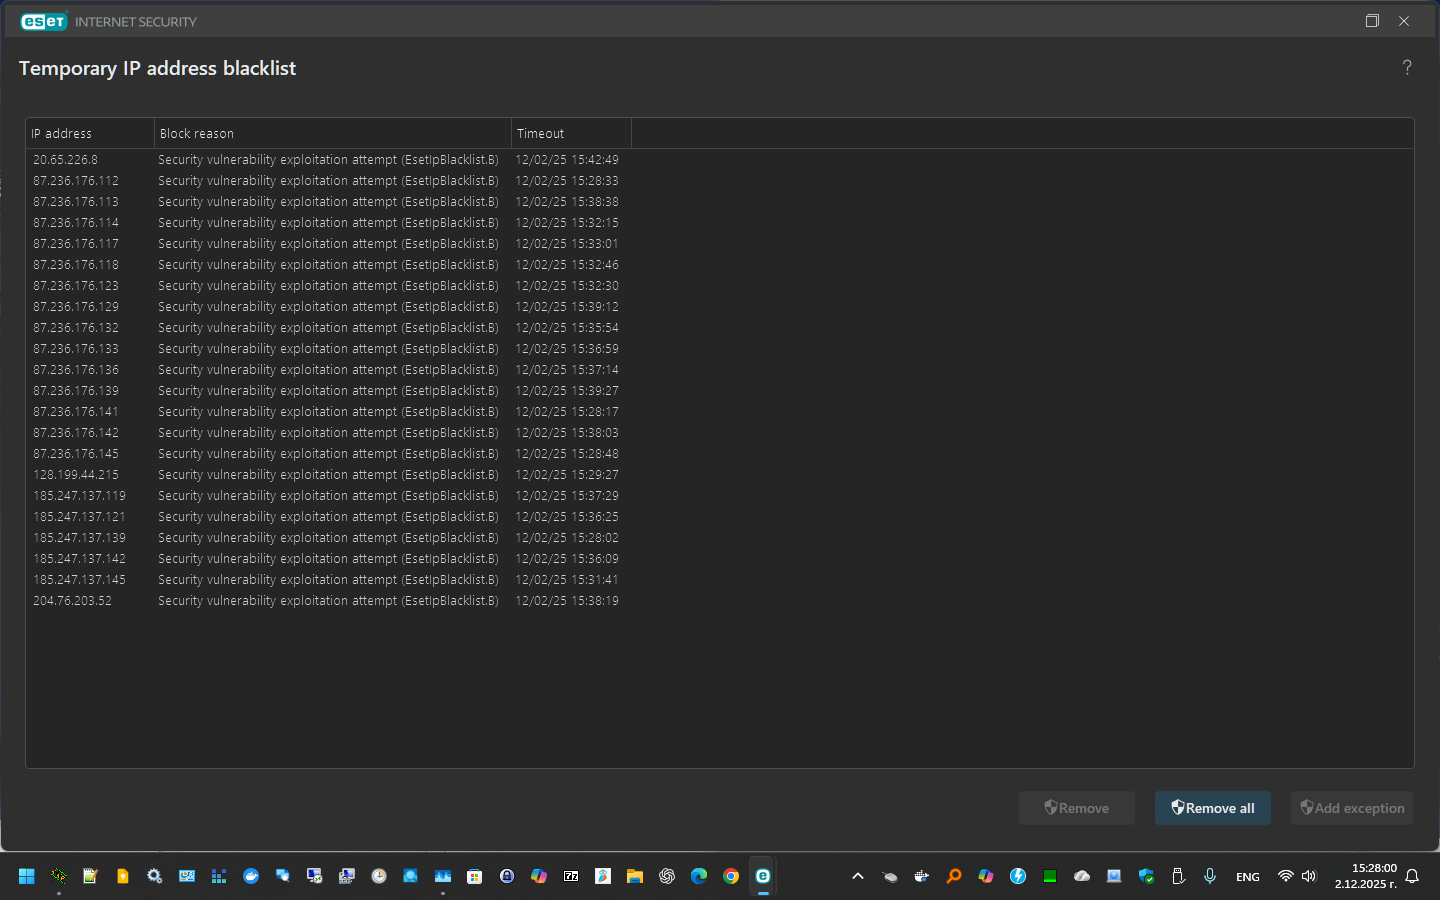
Task: Select the row for IP 204.76.203.52
Action: pyautogui.click(x=73, y=601)
